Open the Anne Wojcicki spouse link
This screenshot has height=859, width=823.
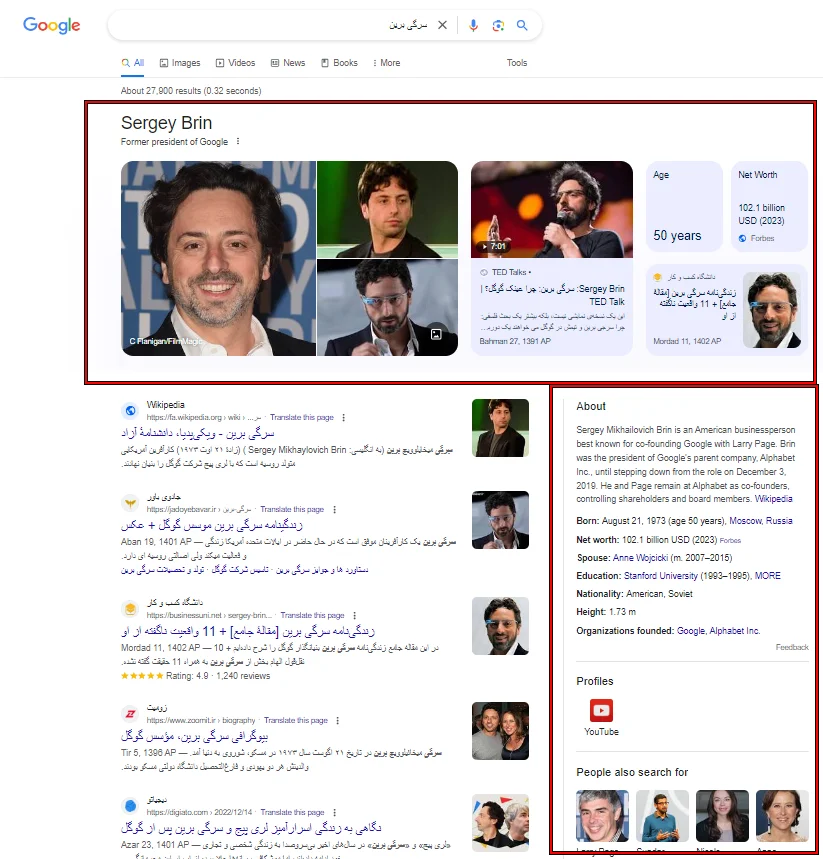(640, 558)
